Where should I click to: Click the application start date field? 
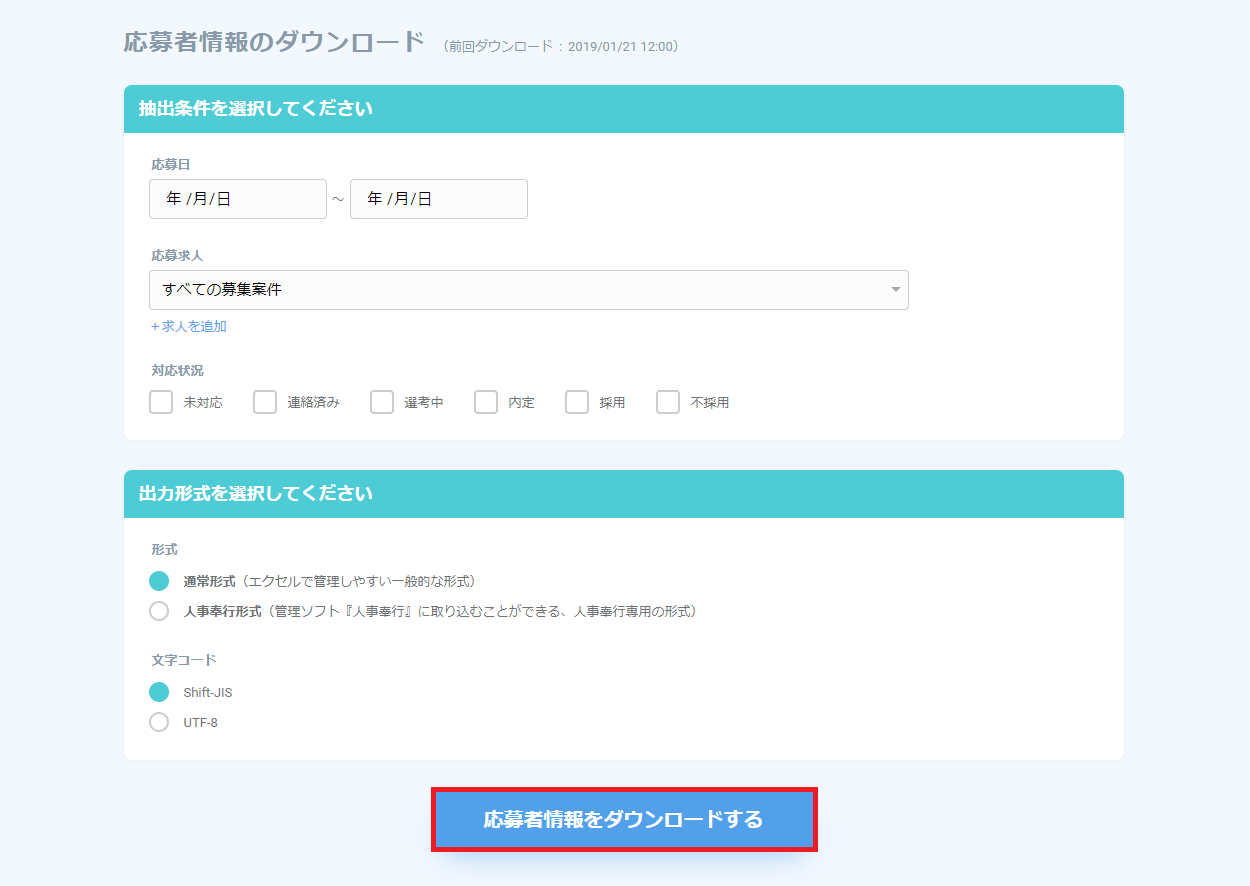[x=238, y=199]
